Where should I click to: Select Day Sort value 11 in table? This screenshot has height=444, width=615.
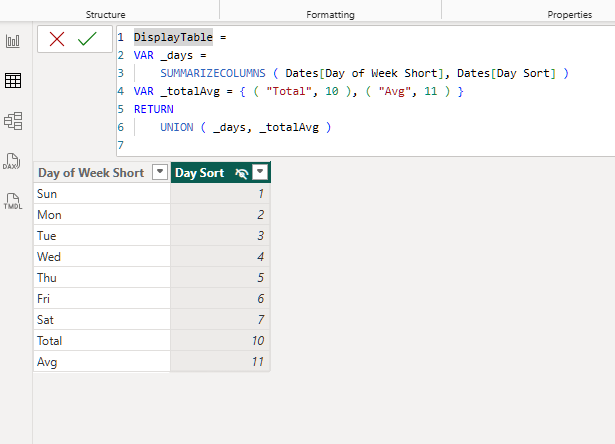tap(220, 362)
